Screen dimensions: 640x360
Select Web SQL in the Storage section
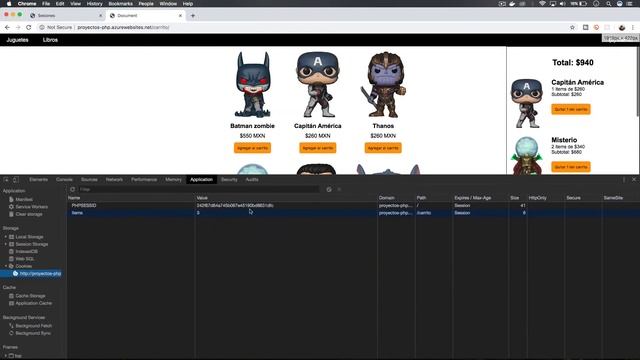click(x=24, y=259)
